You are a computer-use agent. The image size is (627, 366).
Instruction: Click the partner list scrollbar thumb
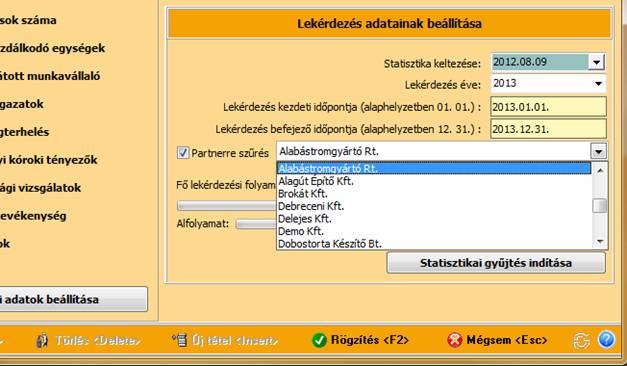(600, 206)
